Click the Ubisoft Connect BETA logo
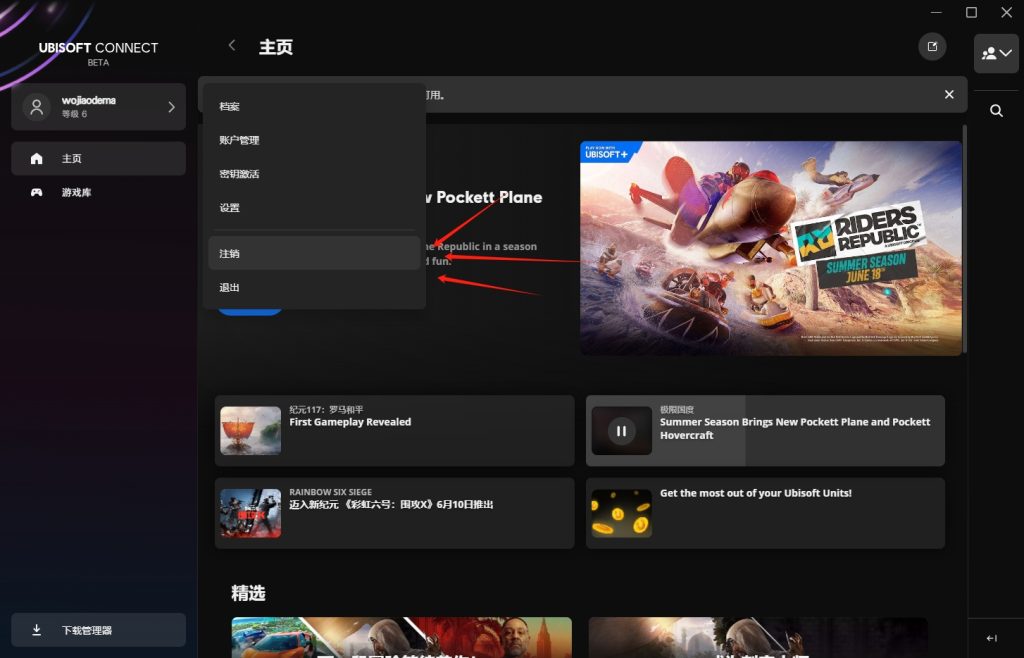 [98, 53]
